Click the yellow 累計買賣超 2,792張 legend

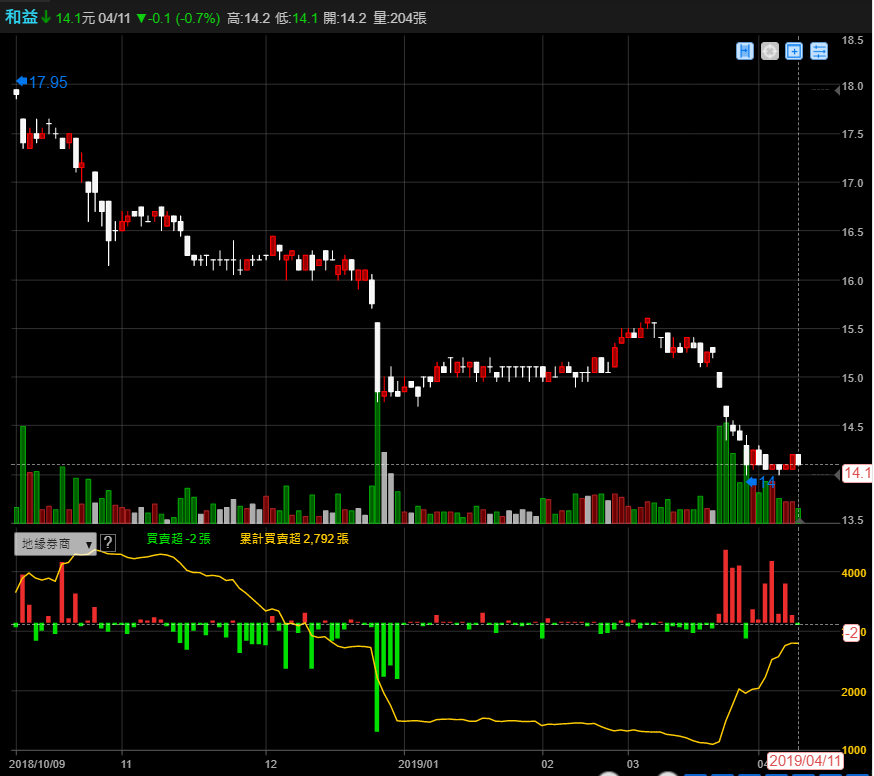coord(294,538)
